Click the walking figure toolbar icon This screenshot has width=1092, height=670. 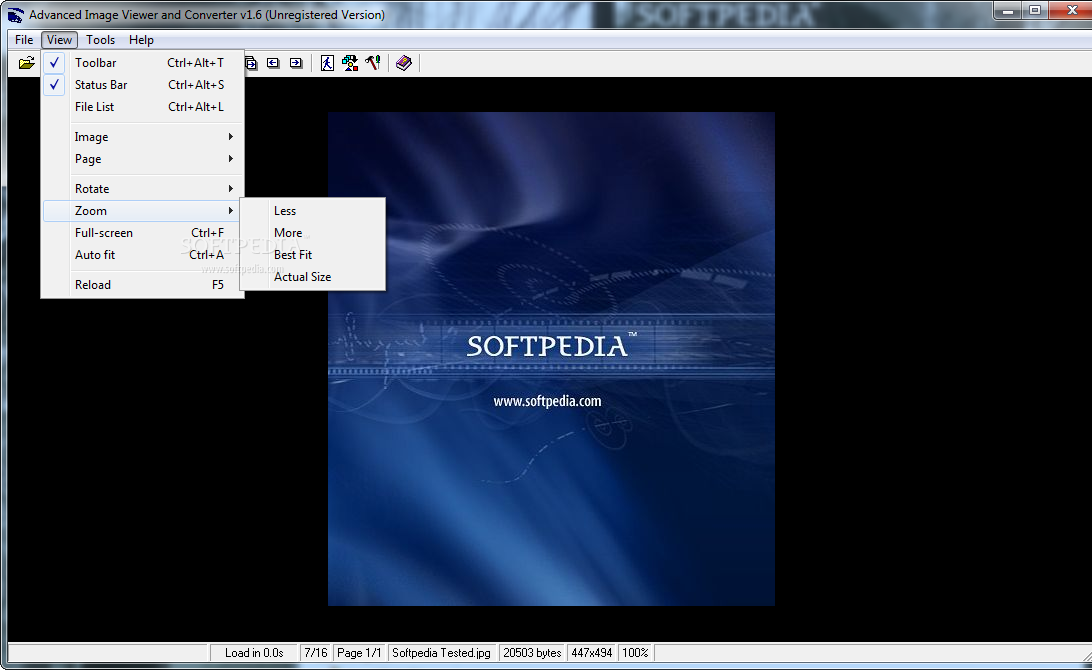327,63
